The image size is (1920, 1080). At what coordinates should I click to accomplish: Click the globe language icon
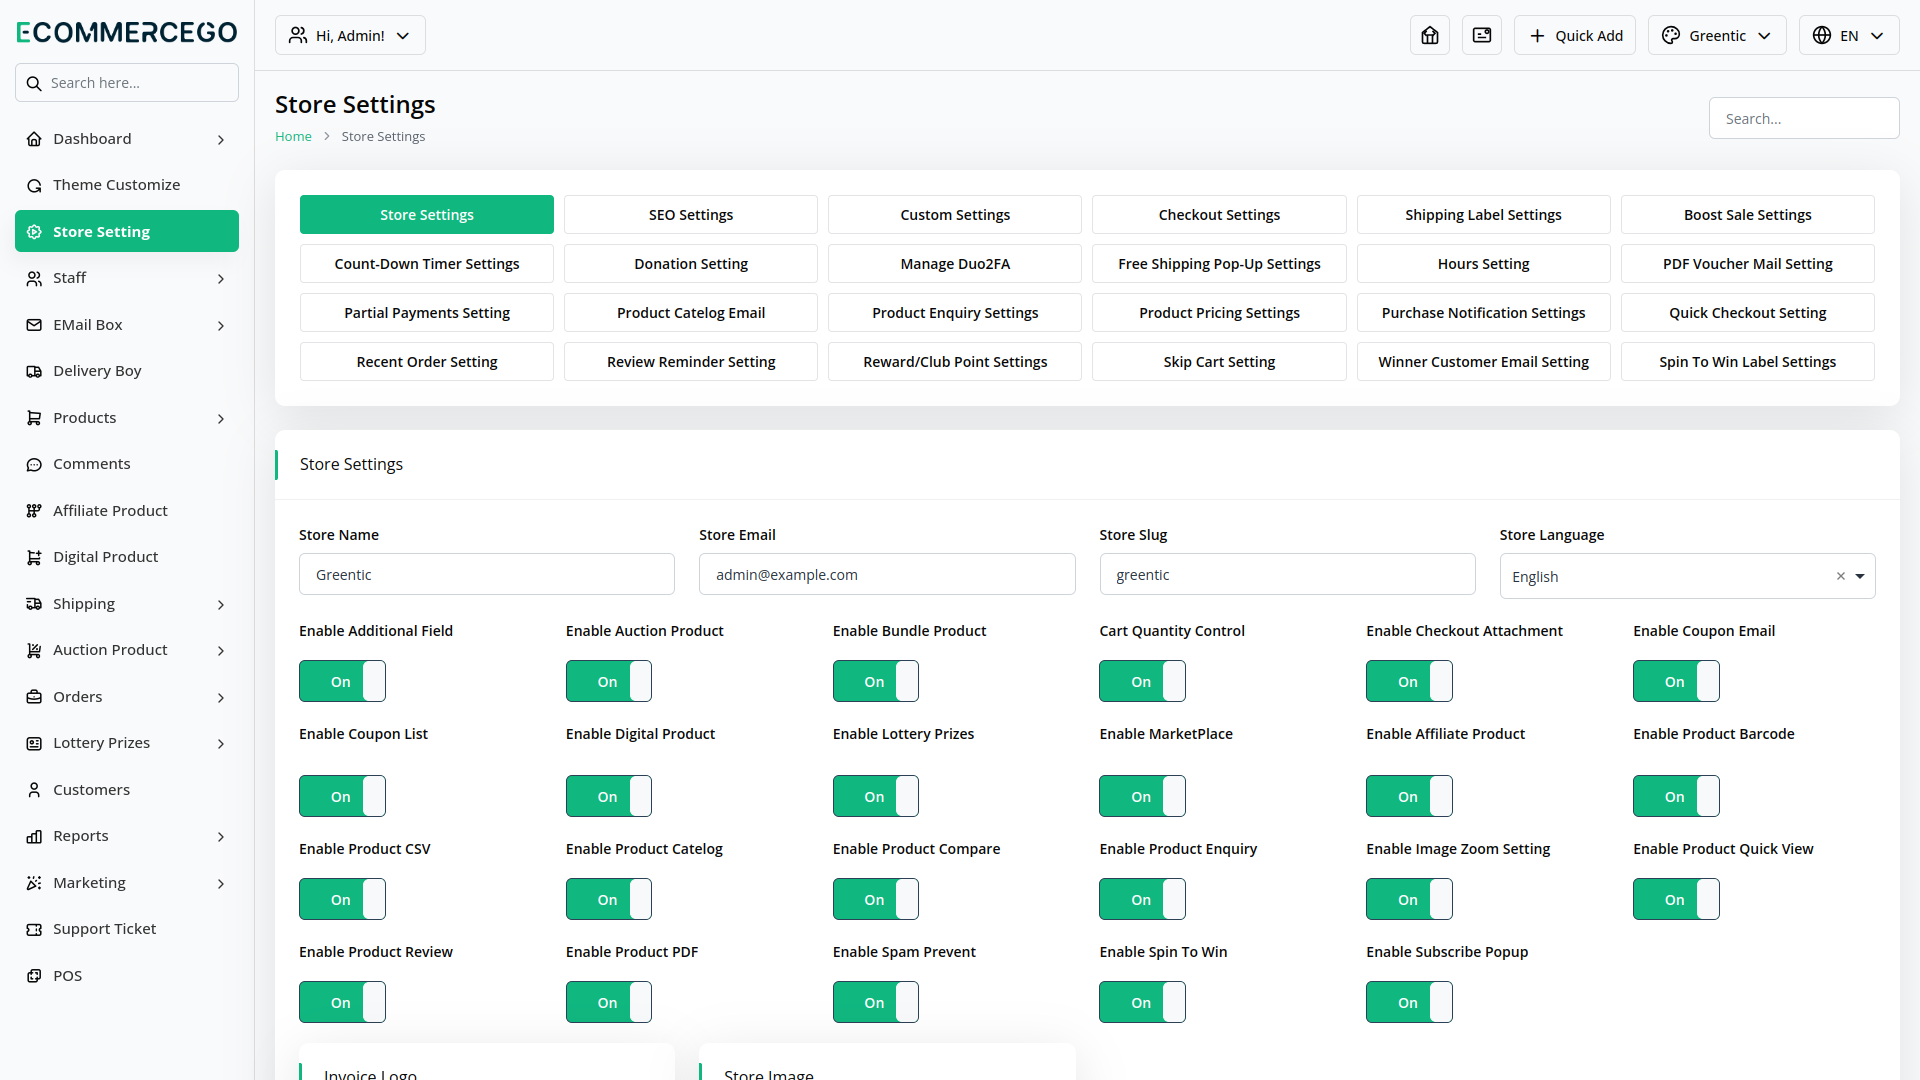point(1822,35)
